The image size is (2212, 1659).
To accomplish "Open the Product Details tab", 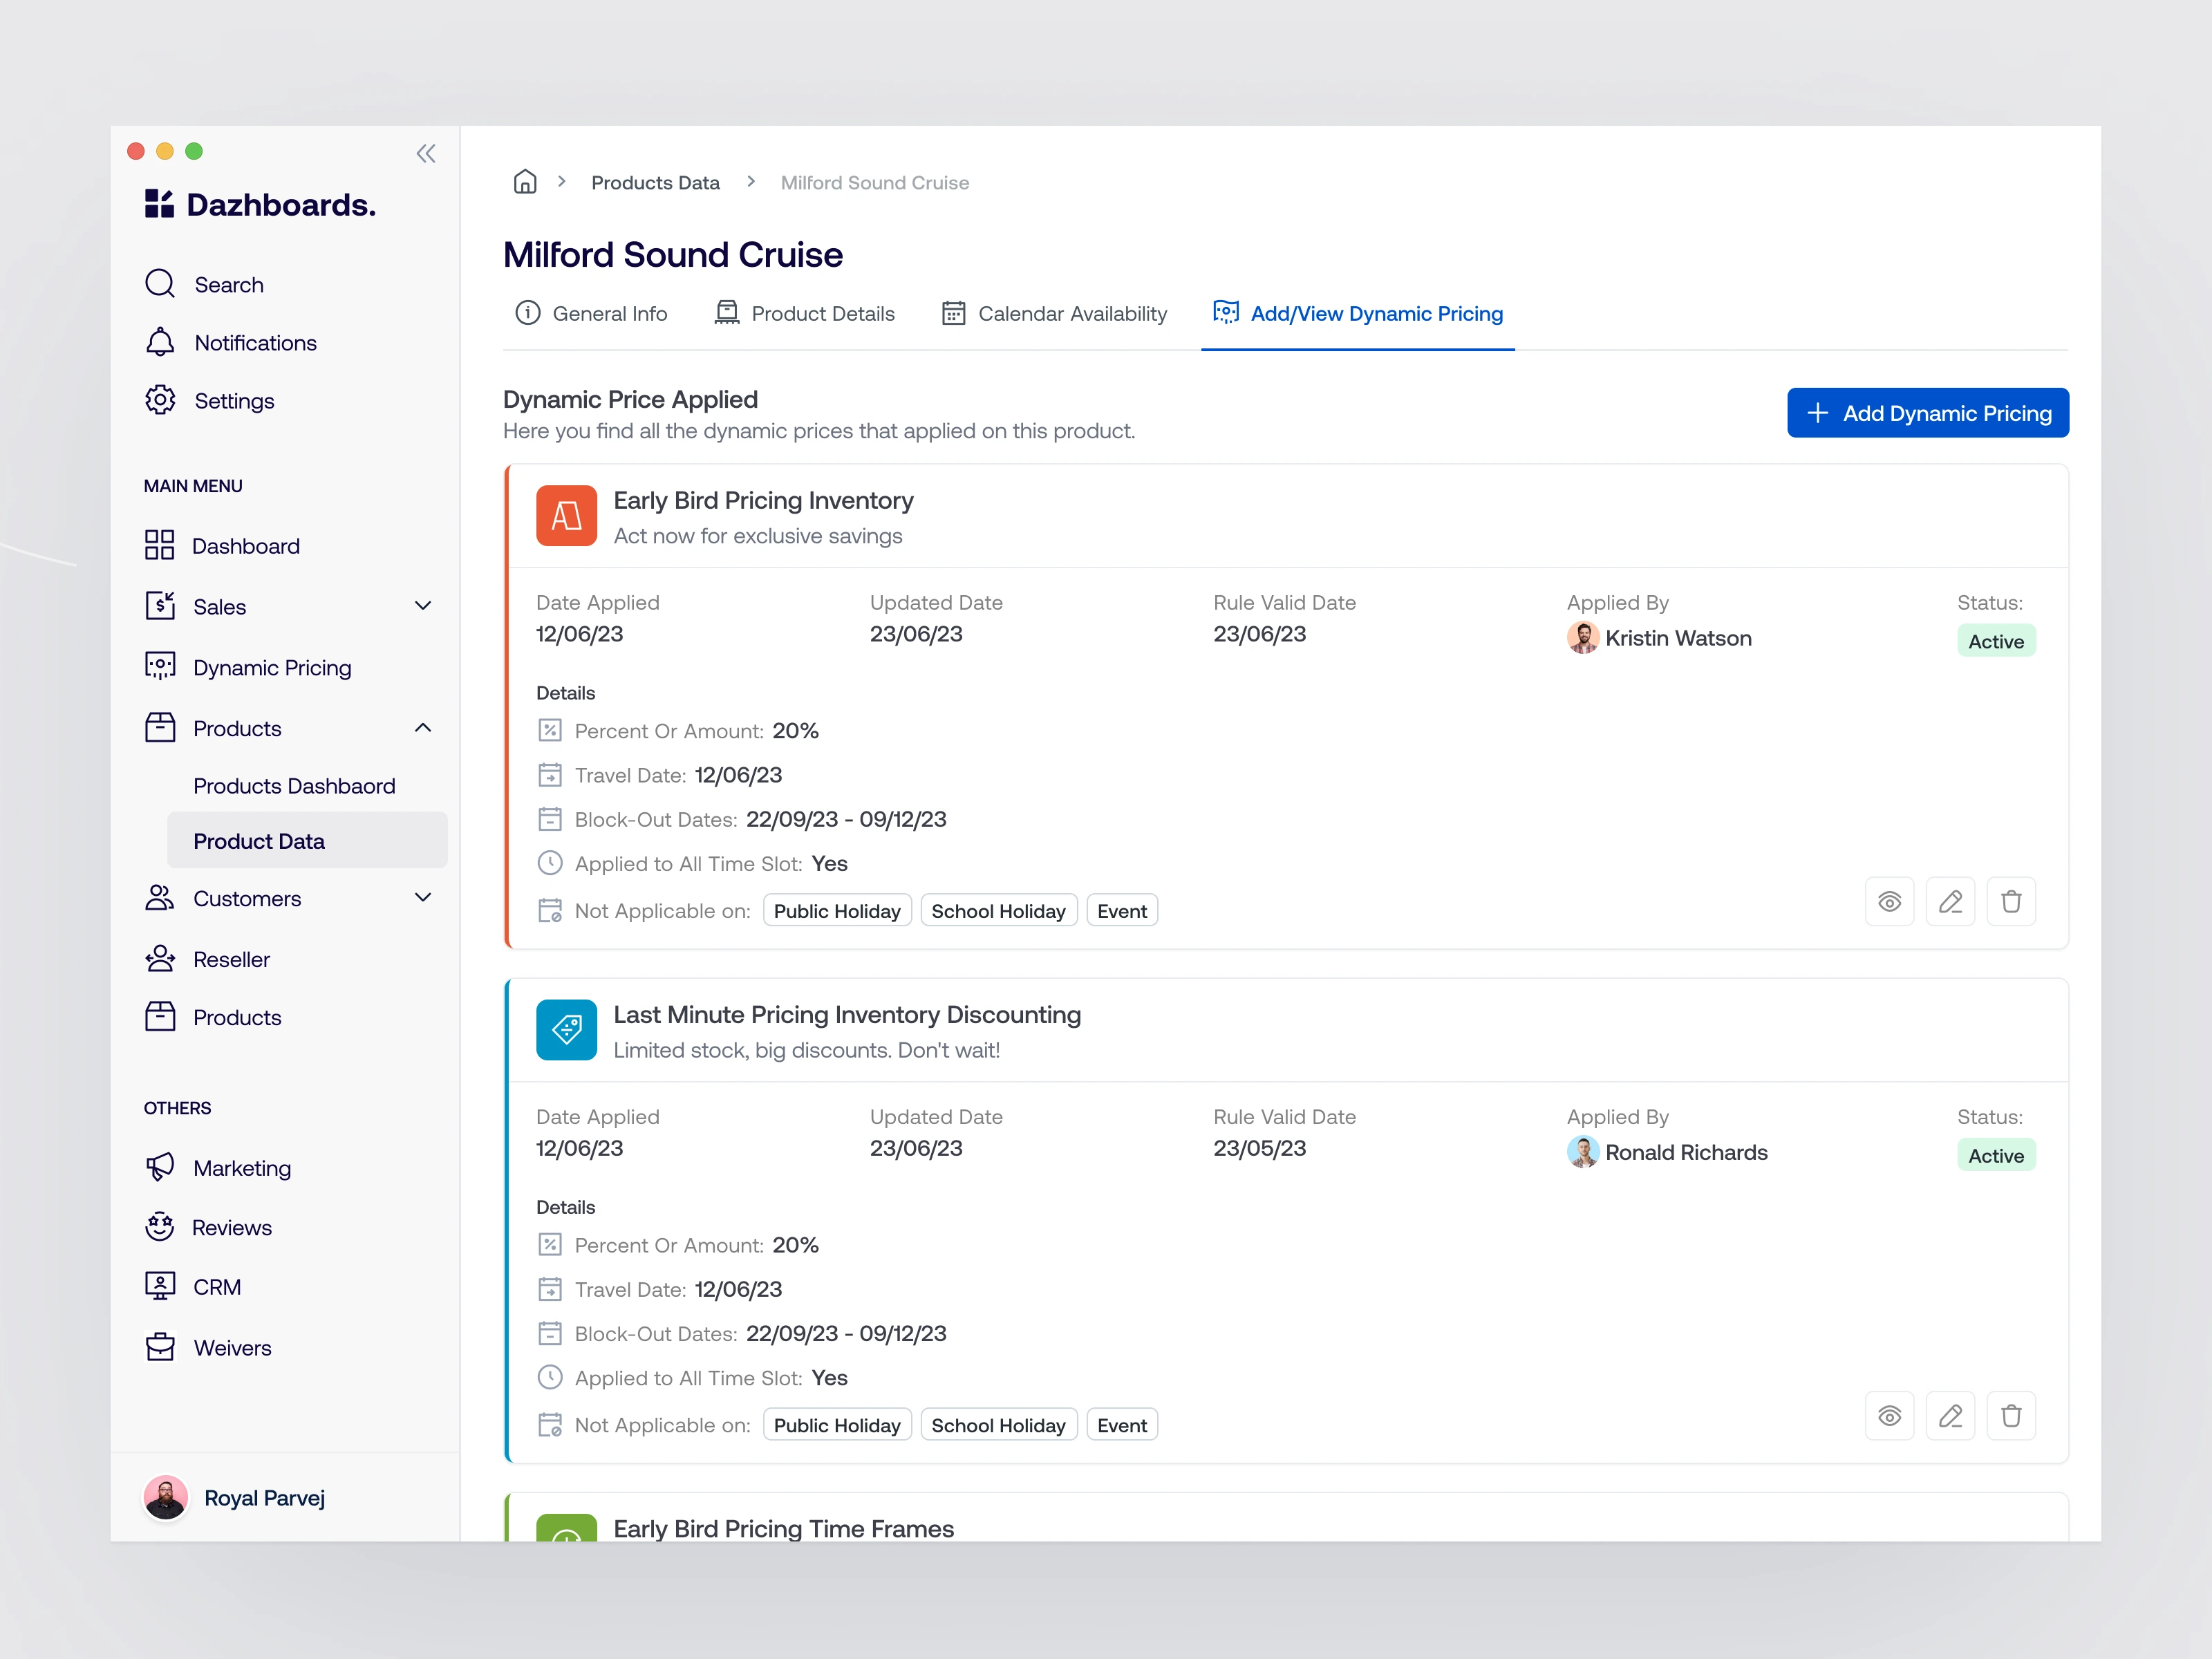I will (x=805, y=314).
